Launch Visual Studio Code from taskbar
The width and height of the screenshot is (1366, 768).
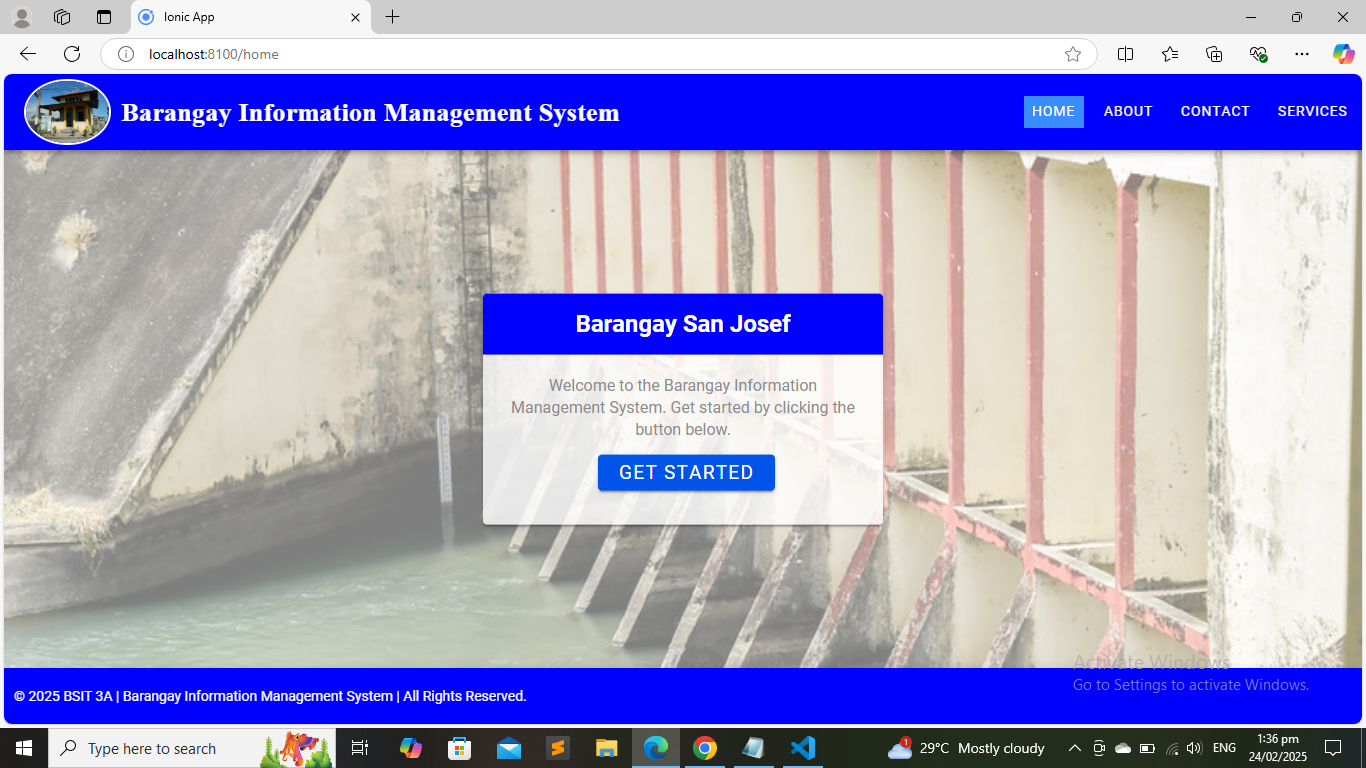(802, 748)
